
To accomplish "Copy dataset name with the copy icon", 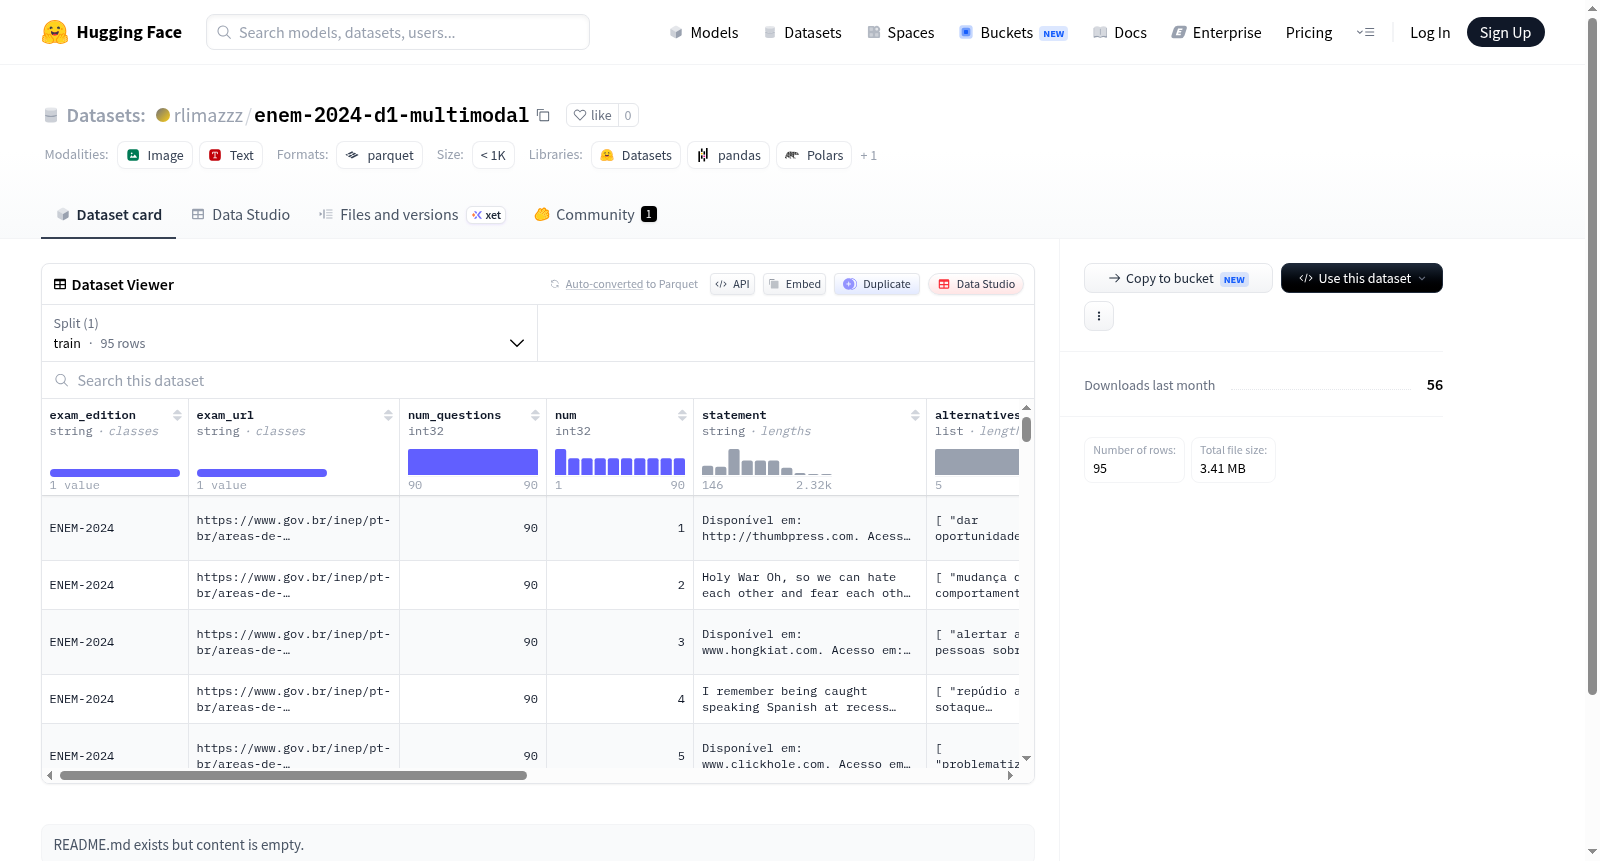I will coord(543,115).
